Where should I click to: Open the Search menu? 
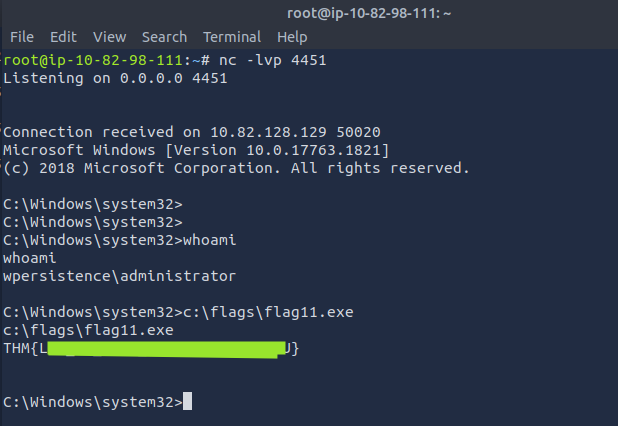tap(164, 37)
